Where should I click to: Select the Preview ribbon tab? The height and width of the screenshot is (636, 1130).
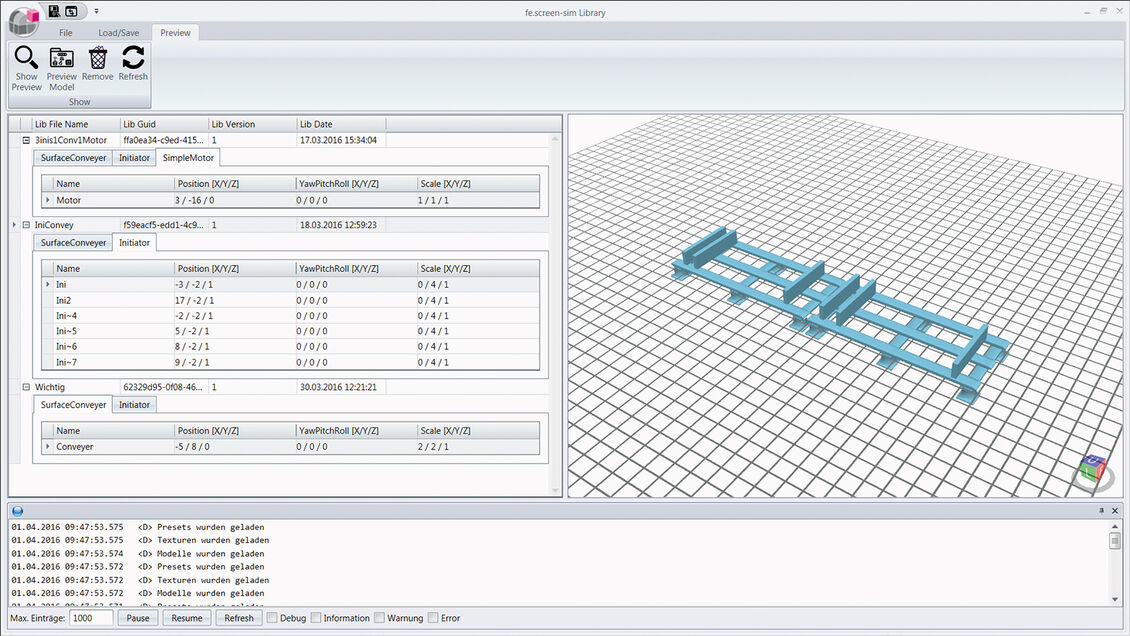[x=175, y=32]
